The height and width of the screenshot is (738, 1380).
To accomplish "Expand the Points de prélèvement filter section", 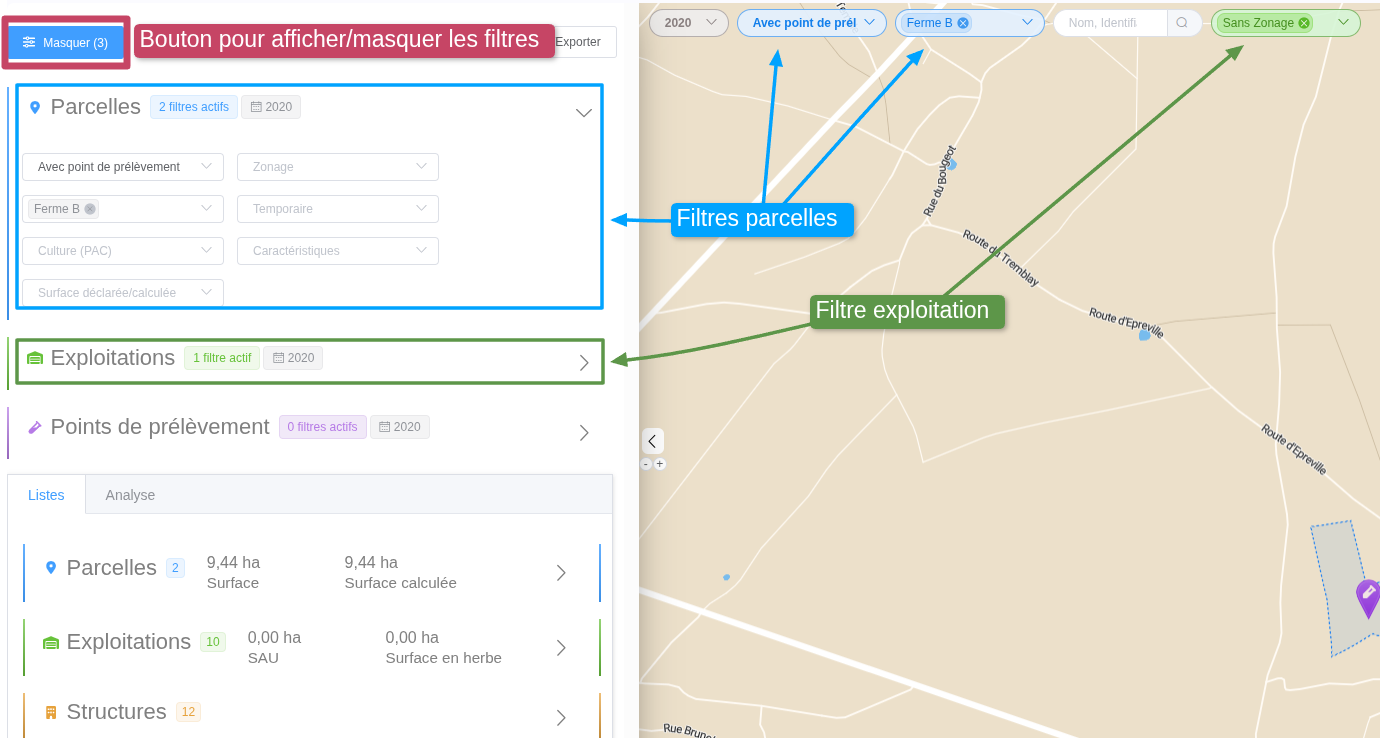I will pos(584,433).
